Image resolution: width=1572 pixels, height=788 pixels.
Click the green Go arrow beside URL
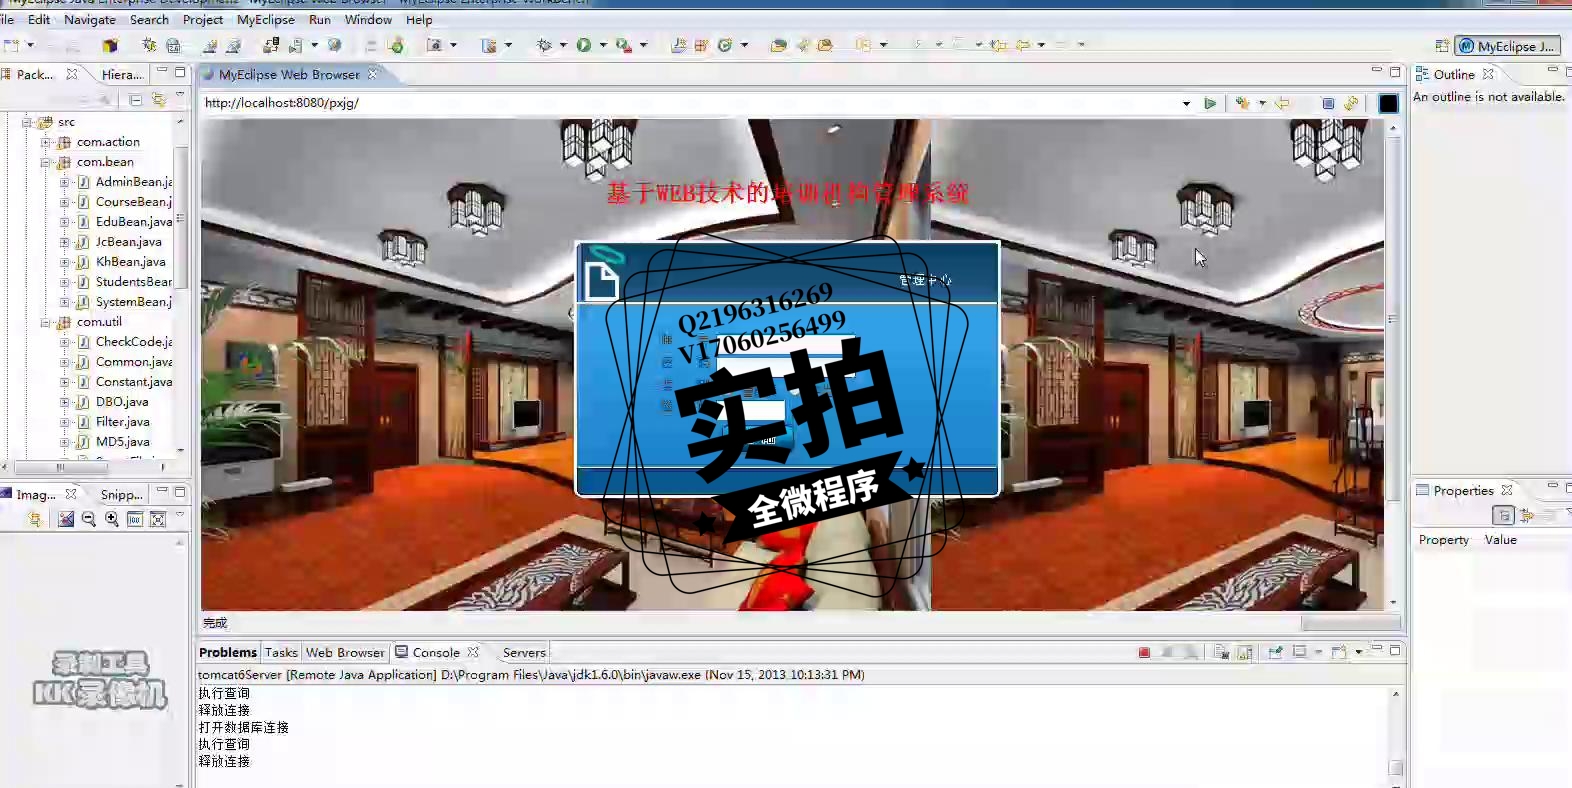pyautogui.click(x=1210, y=103)
